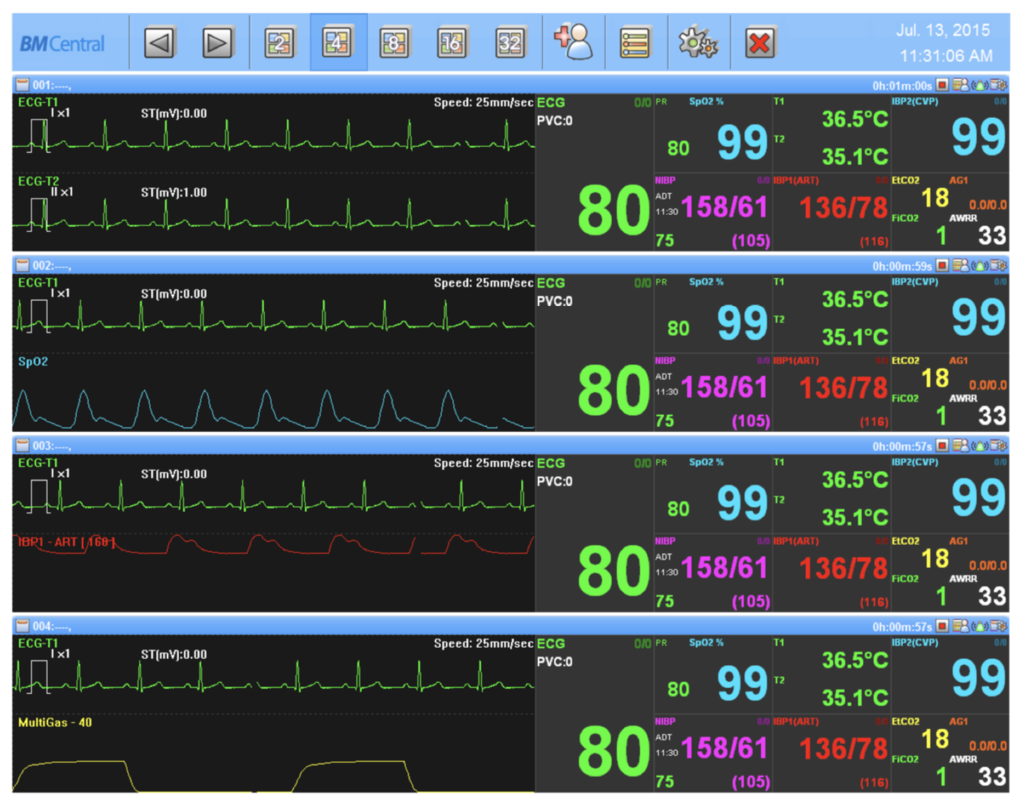This screenshot has height=812, width=1024.
Task: Open patient info icon for bed 003
Action: tap(961, 446)
